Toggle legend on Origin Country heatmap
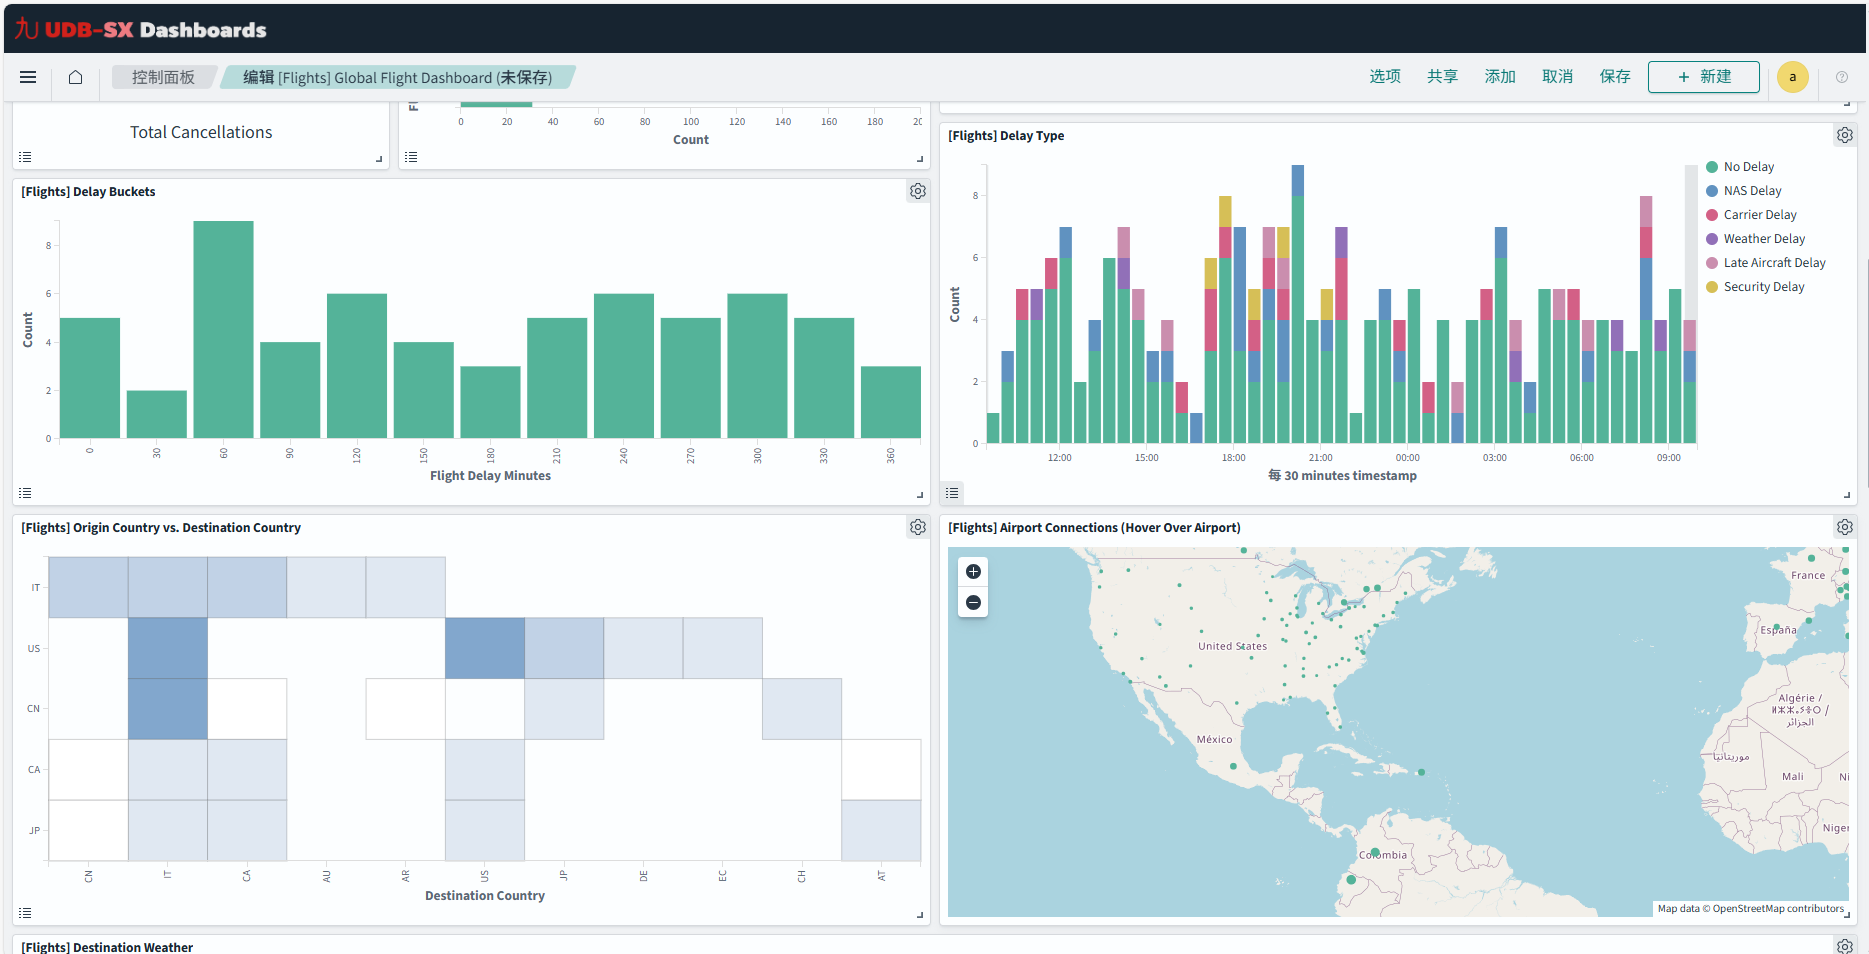 [x=26, y=913]
